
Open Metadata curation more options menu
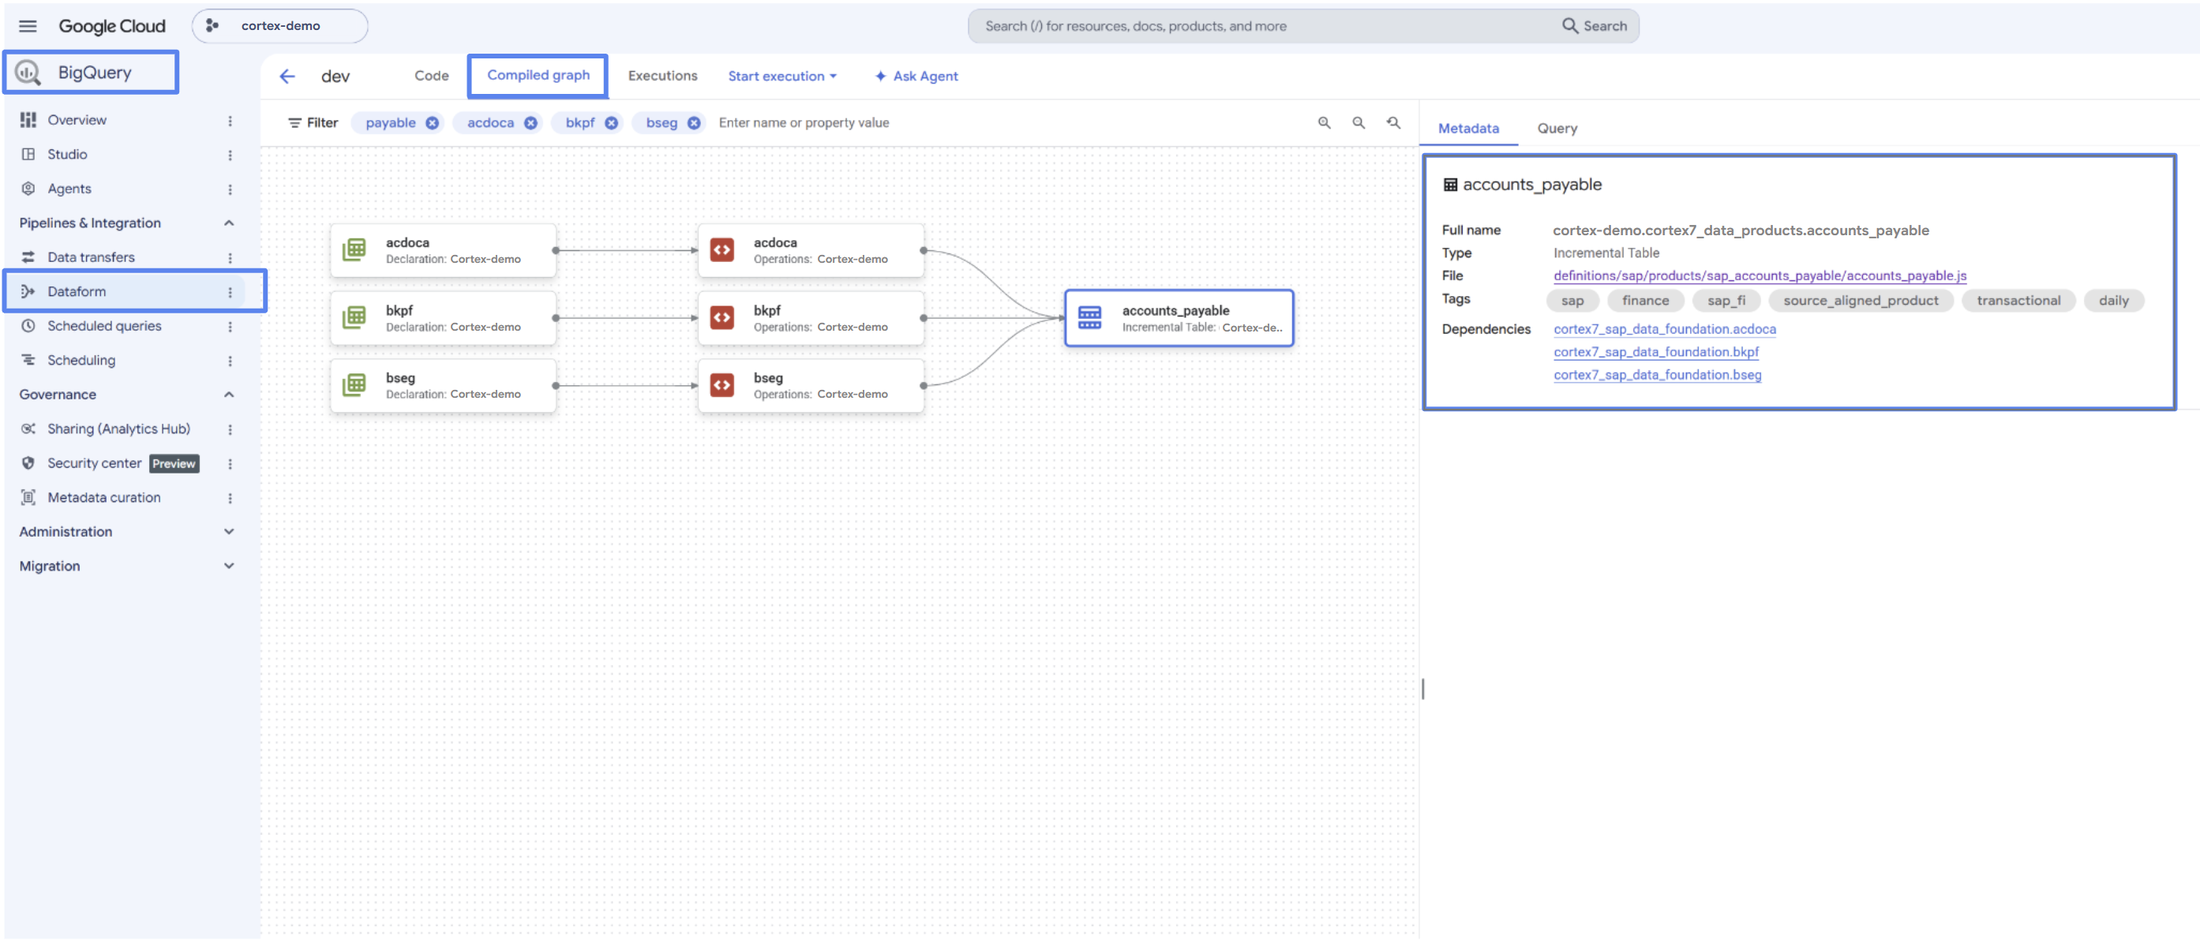[x=230, y=498]
